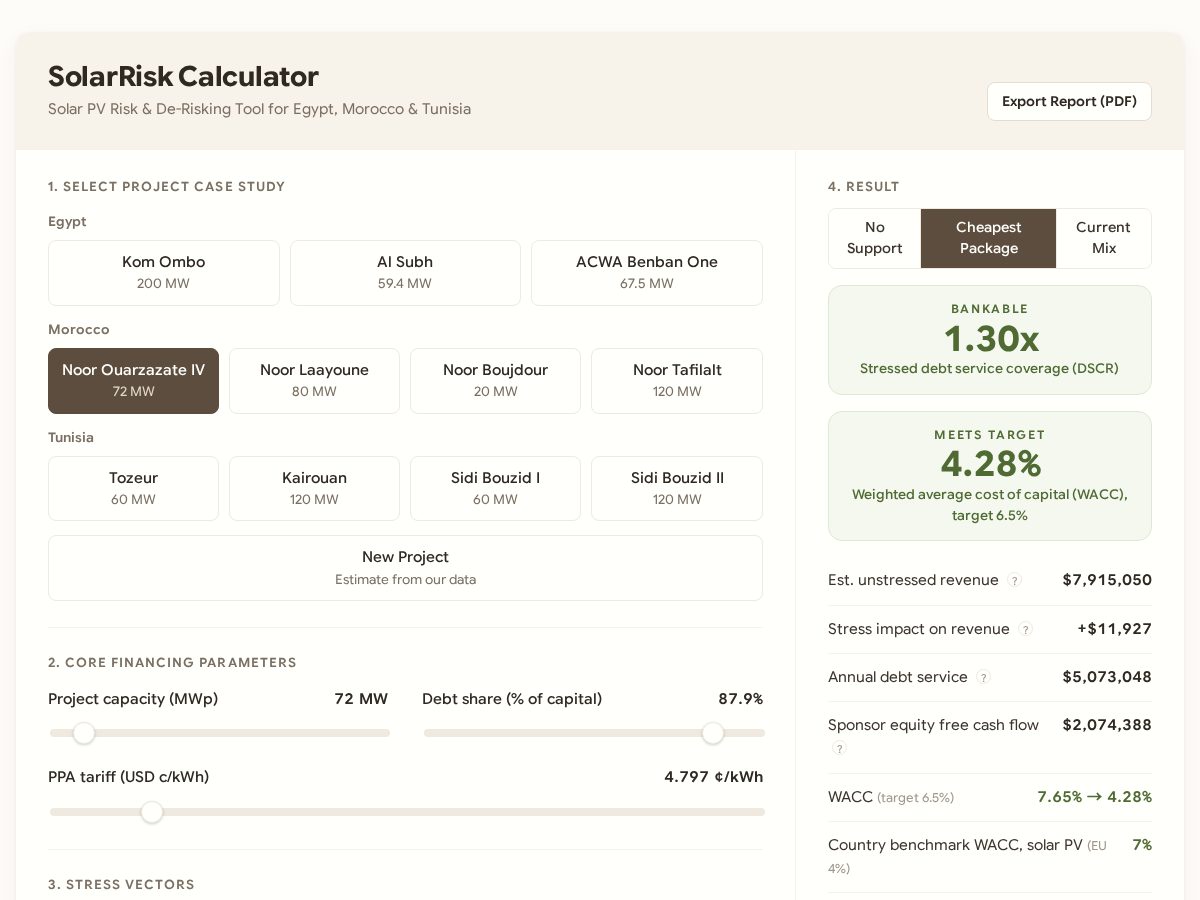Choose Kom Ombo 200 MW project

coord(164,273)
